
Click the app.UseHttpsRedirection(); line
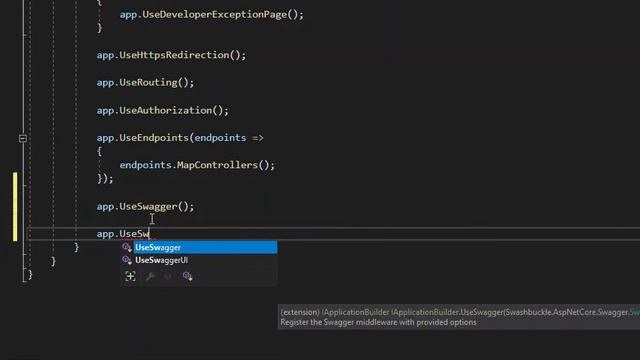(x=171, y=55)
